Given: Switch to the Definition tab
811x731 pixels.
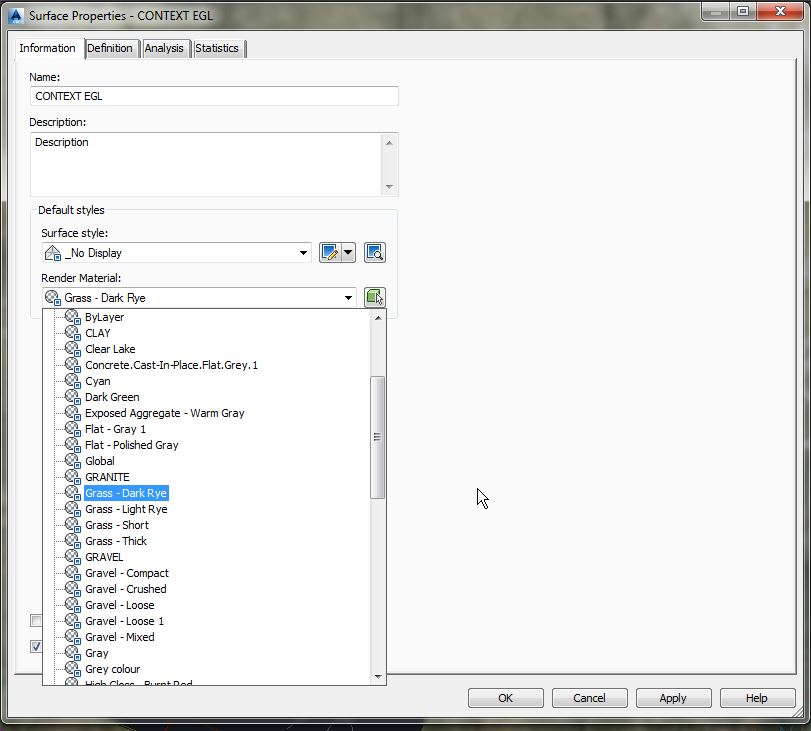Looking at the screenshot, I should click(x=110, y=48).
